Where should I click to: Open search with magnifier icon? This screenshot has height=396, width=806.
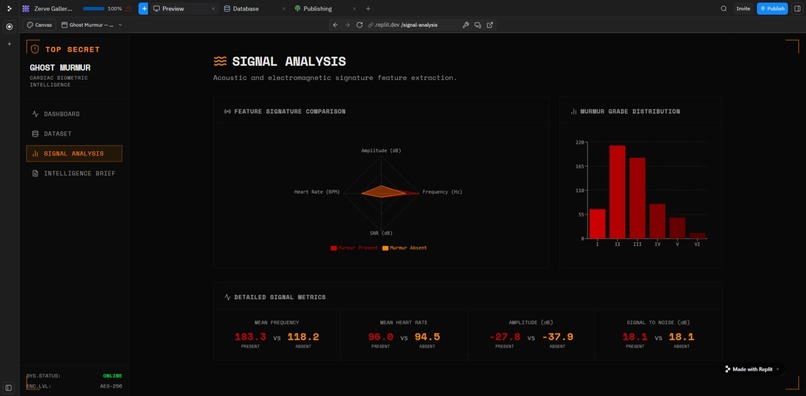[x=724, y=9]
